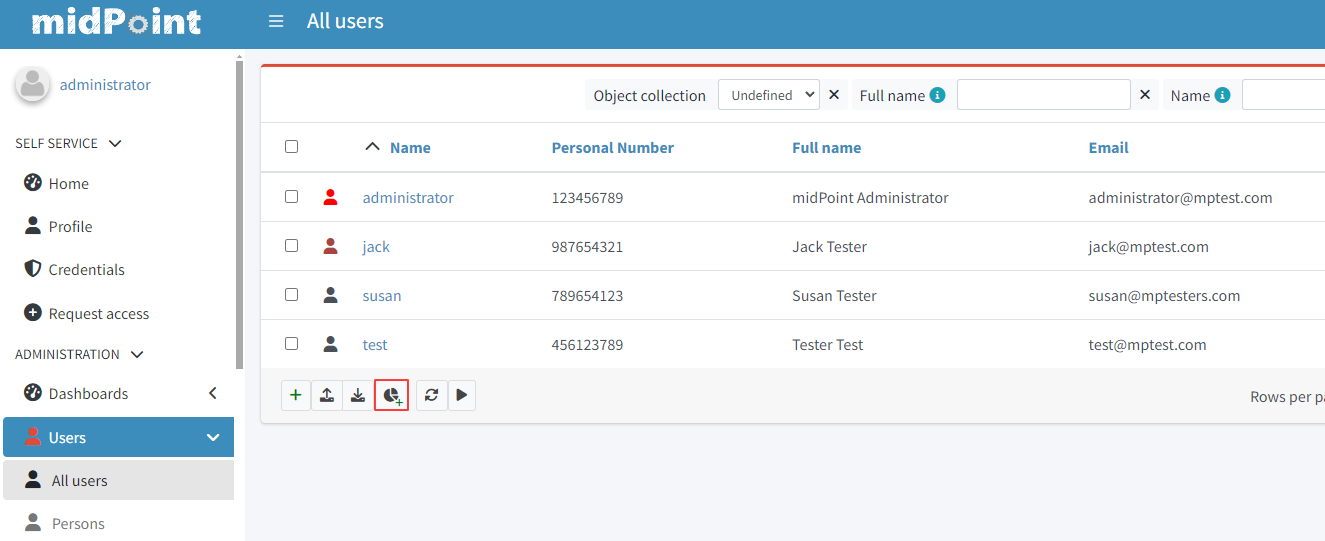The height and width of the screenshot is (541, 1325).
Task: Expand the Dashboards menu arrow
Action: click(x=212, y=393)
